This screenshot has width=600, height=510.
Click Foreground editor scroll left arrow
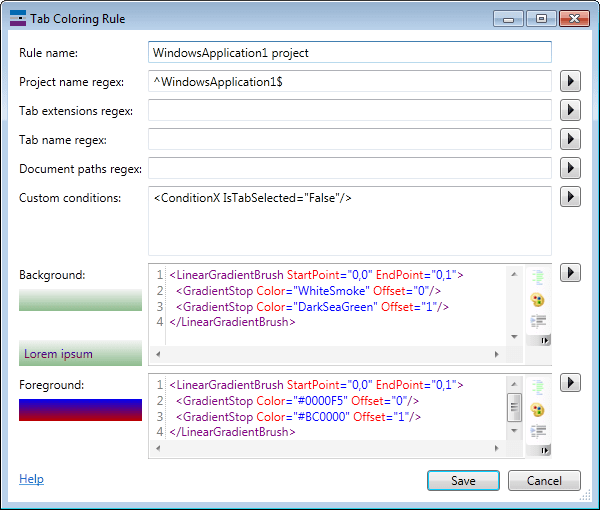(158, 448)
